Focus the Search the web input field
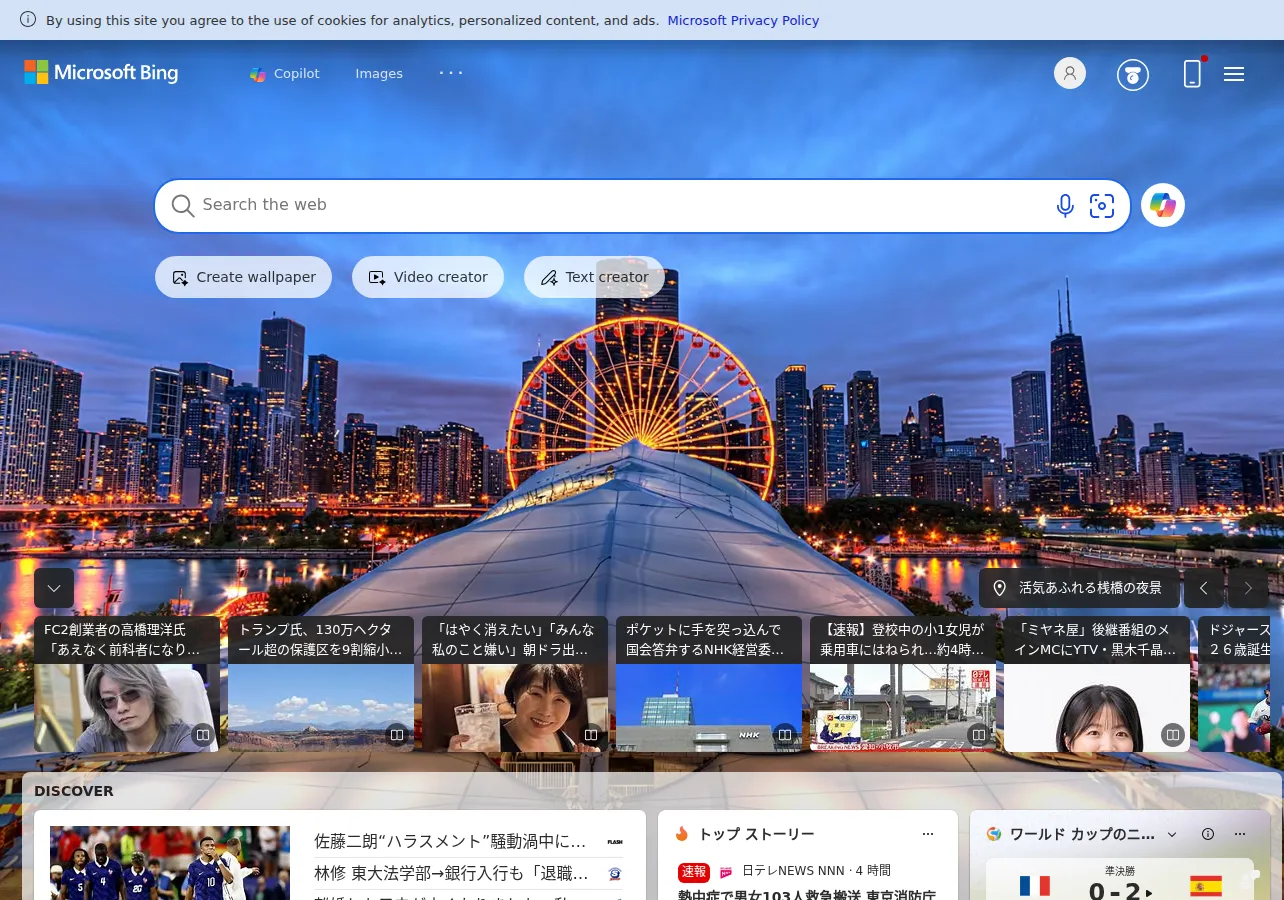This screenshot has height=900, width=1284. click(620, 205)
